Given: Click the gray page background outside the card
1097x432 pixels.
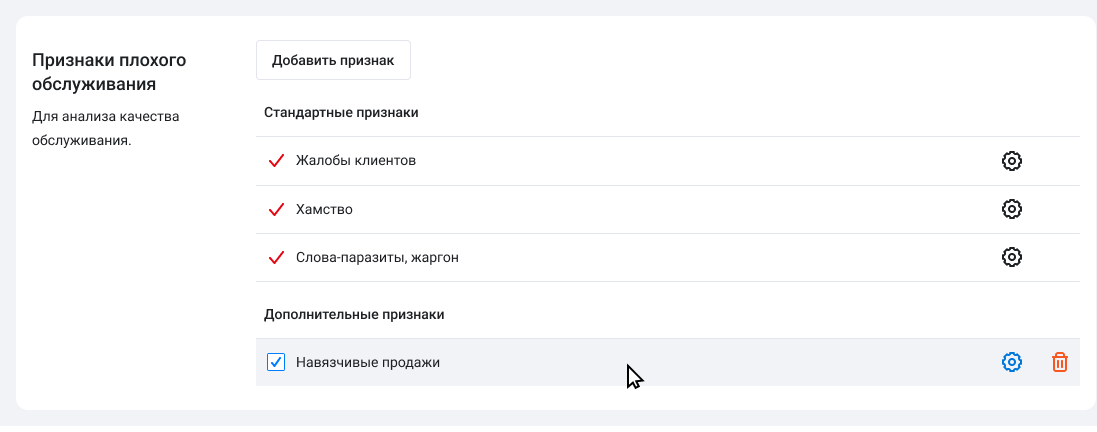Looking at the screenshot, I should [548, 7].
